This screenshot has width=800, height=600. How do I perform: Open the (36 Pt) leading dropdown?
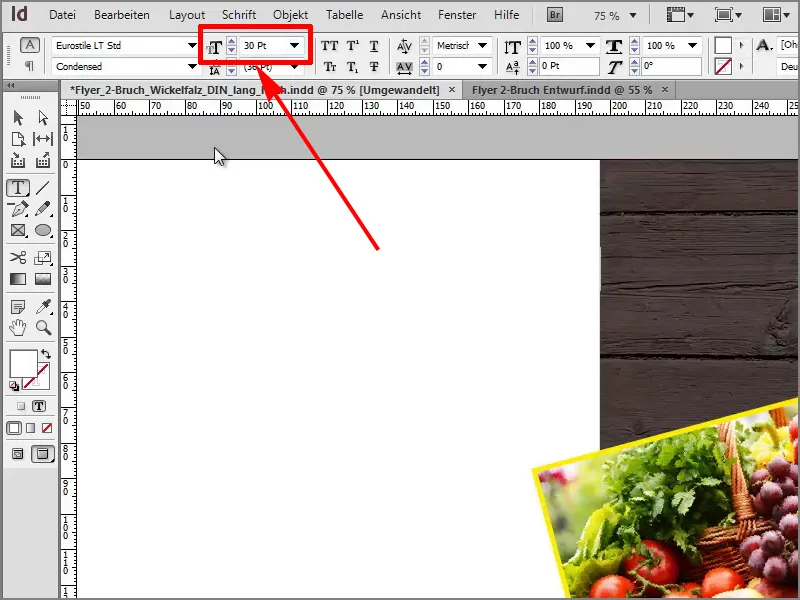294,67
